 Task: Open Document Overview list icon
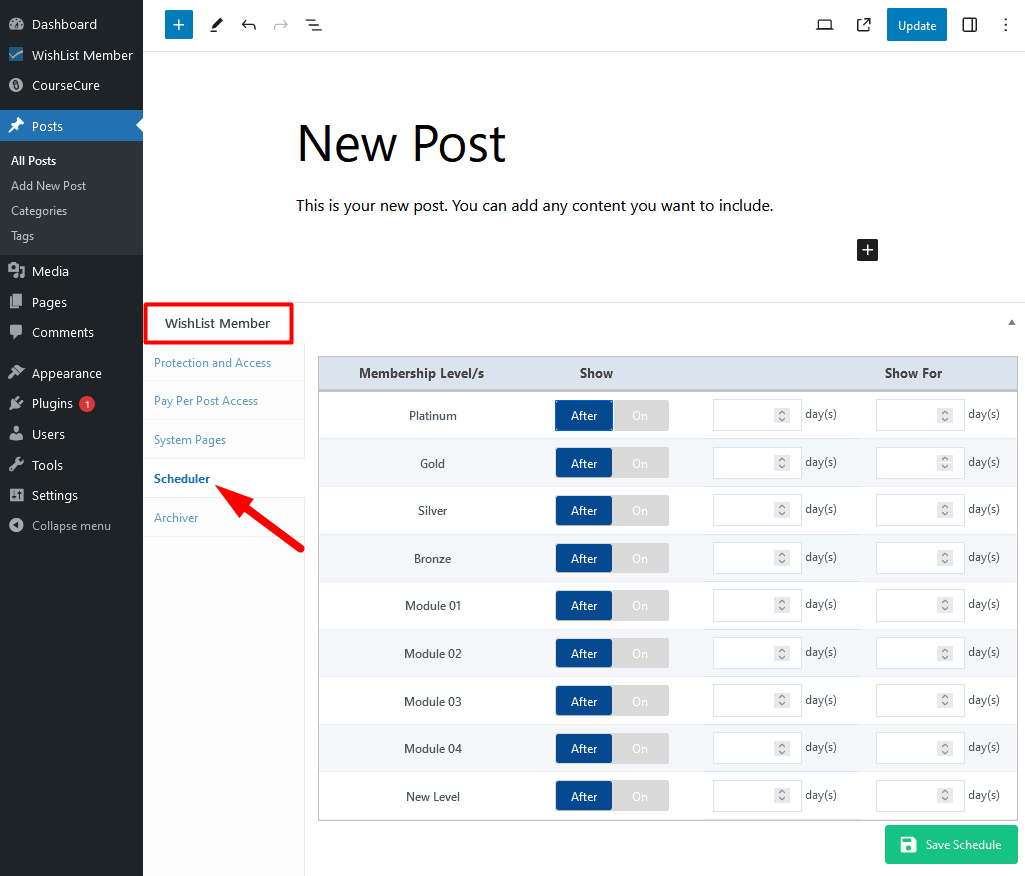tap(314, 25)
